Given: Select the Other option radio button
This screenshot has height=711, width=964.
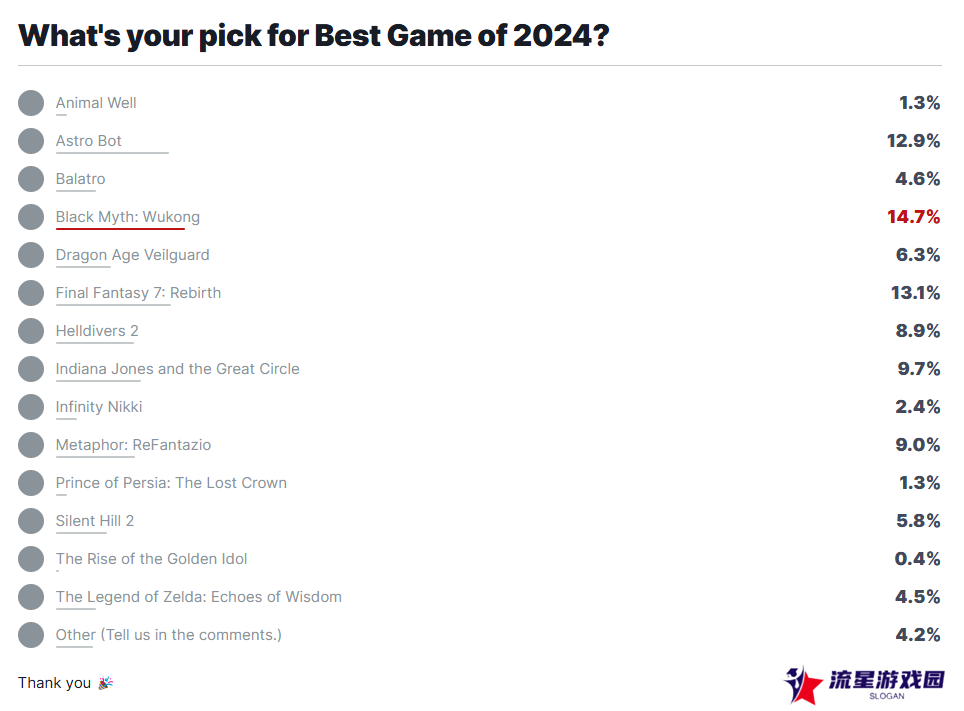Looking at the screenshot, I should 31,635.
